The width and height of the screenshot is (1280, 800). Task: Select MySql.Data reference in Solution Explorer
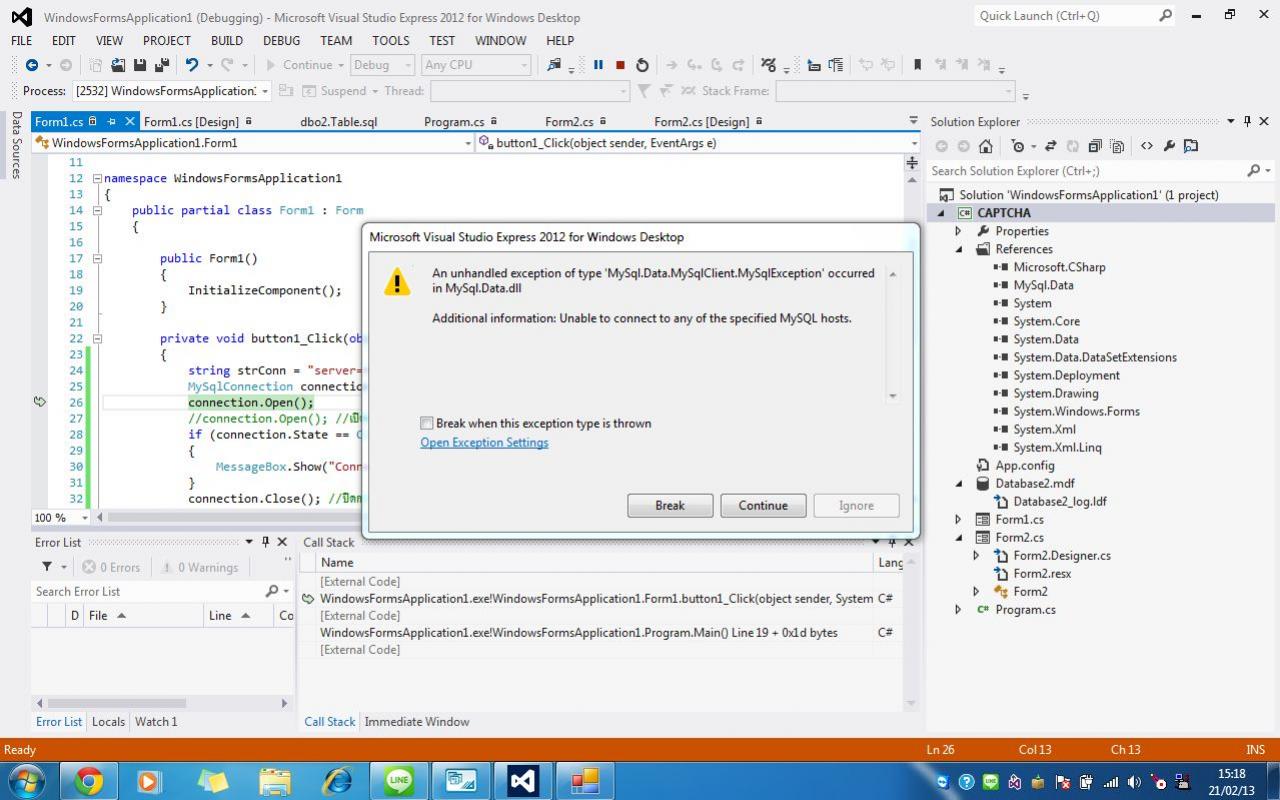[x=1043, y=285]
